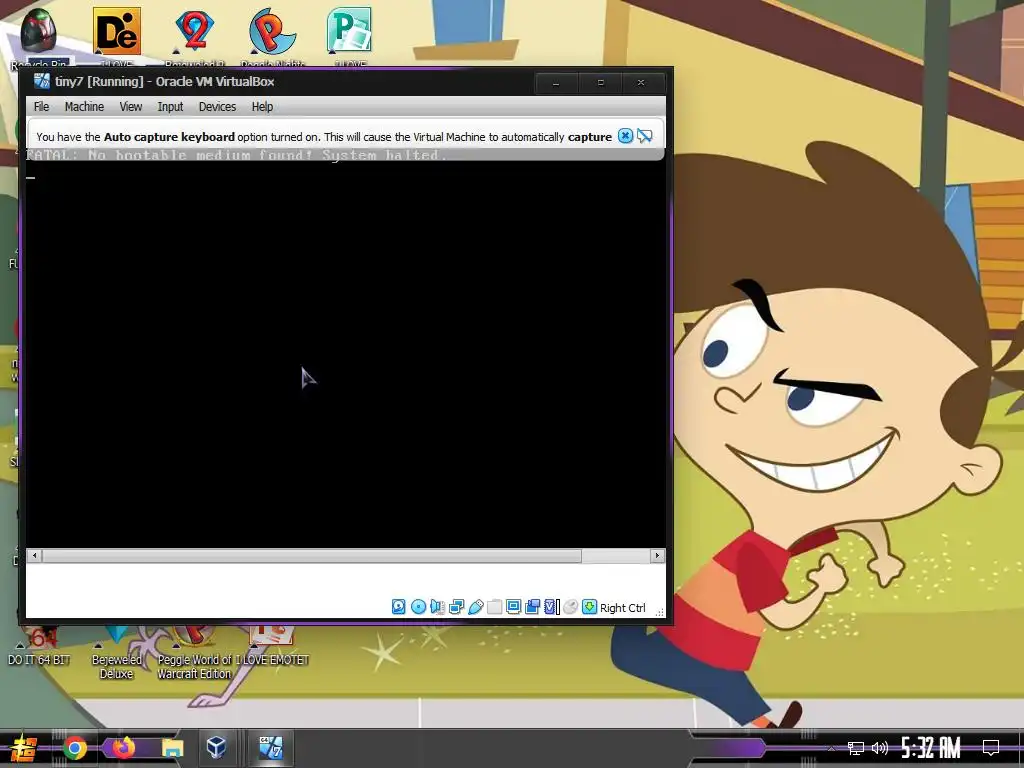This screenshot has width=1024, height=768.
Task: Click the don't-show-again notification icon
Action: 645,136
